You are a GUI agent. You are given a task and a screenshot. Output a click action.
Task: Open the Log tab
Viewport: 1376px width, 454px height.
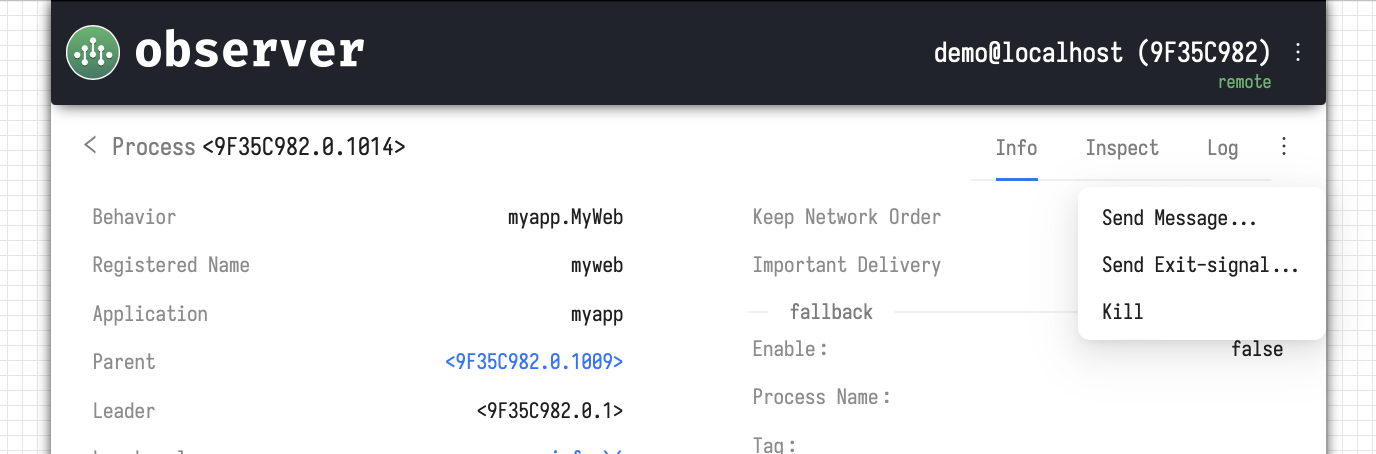1222,148
